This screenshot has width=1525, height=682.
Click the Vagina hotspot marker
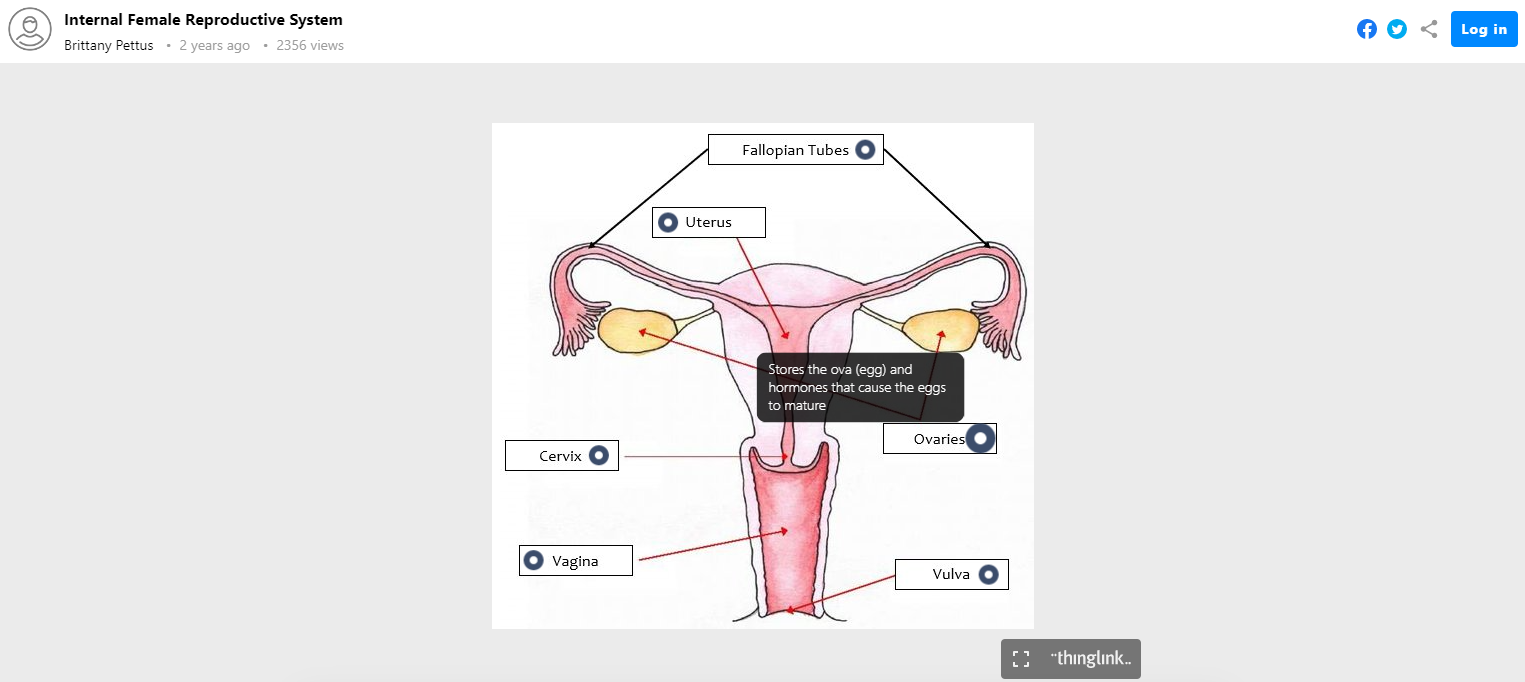(x=534, y=561)
